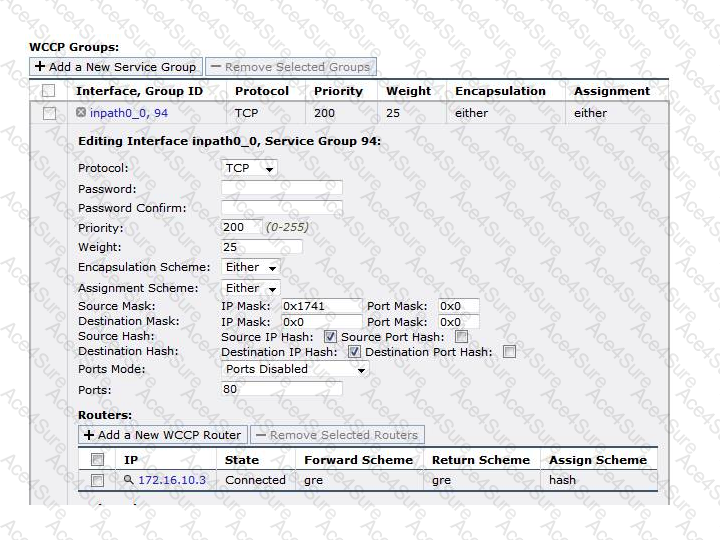This screenshot has width=720, height=540.
Task: Click the Encapsulation column header
Action: (x=501, y=91)
